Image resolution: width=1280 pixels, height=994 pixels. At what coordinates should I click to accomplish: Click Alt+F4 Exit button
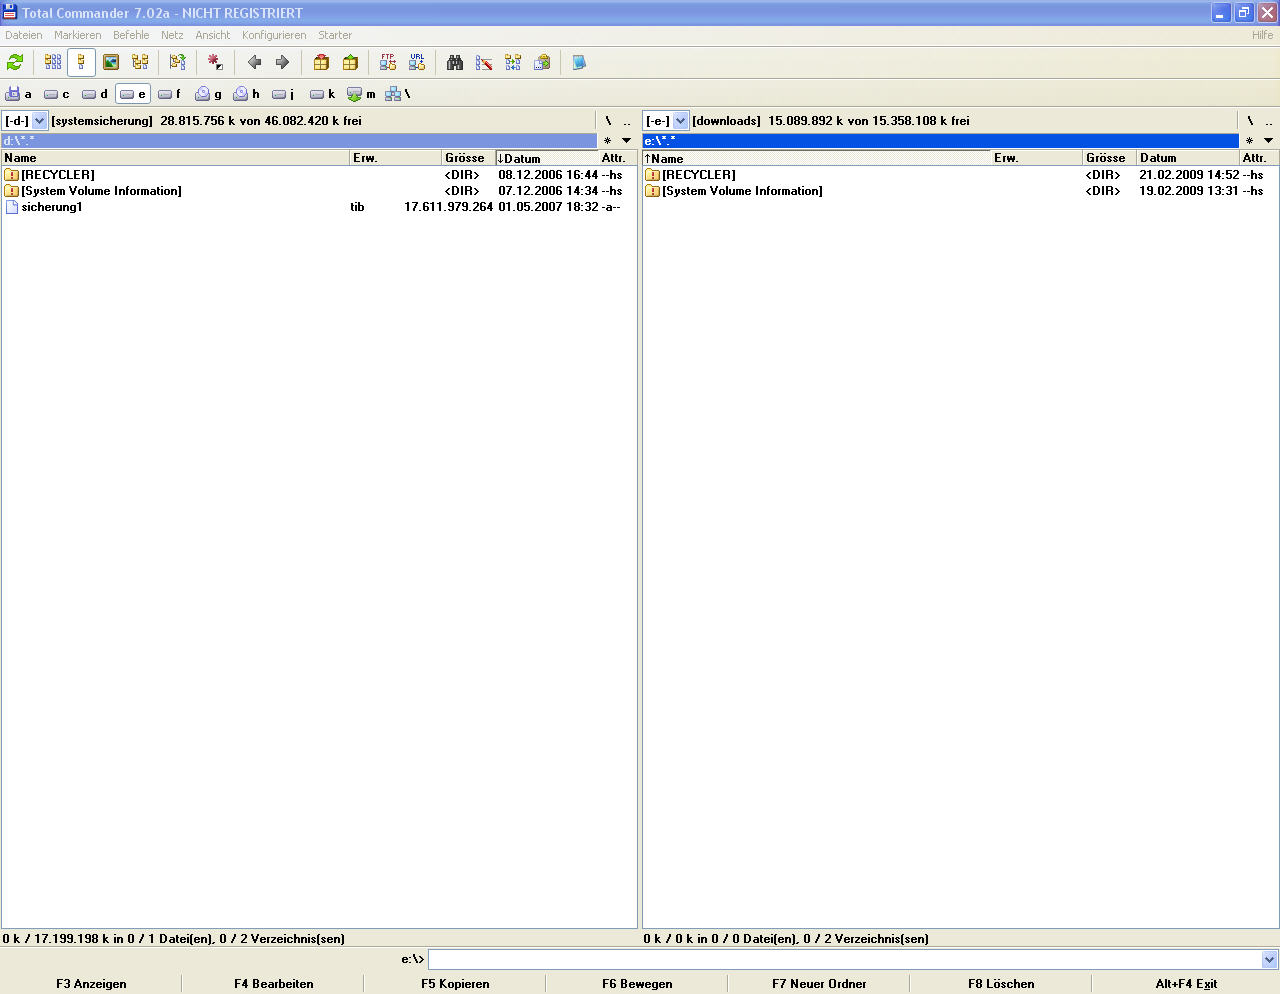click(1186, 983)
